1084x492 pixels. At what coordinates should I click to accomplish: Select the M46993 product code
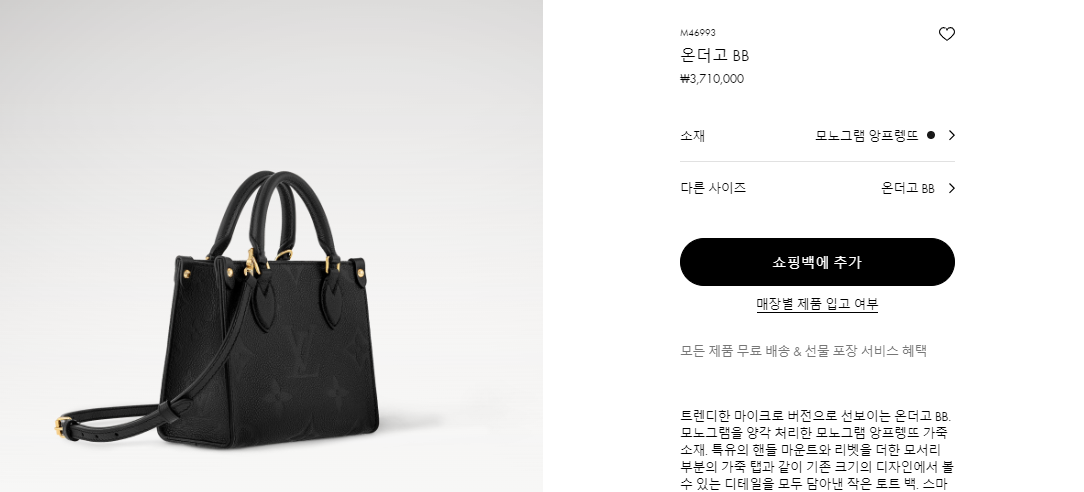pos(698,32)
